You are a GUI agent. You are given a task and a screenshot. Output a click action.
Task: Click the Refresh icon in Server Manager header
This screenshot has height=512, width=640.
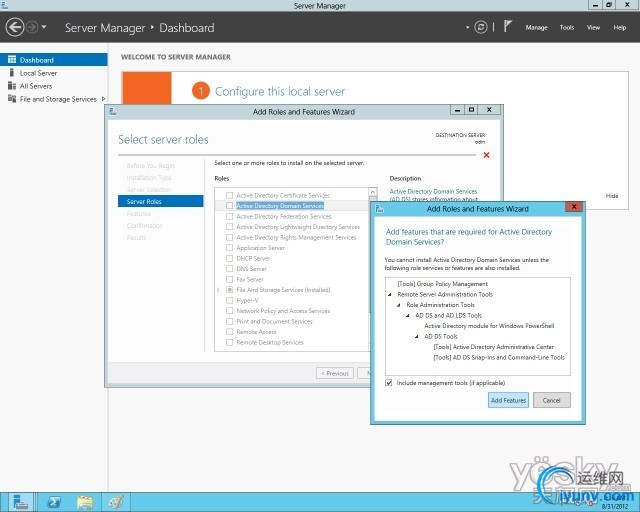pyautogui.click(x=481, y=27)
